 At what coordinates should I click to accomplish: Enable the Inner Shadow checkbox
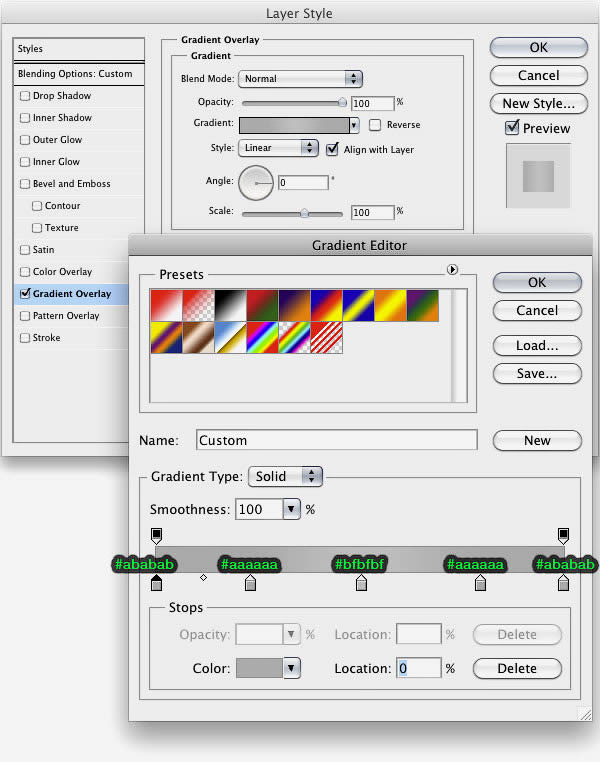[25, 118]
